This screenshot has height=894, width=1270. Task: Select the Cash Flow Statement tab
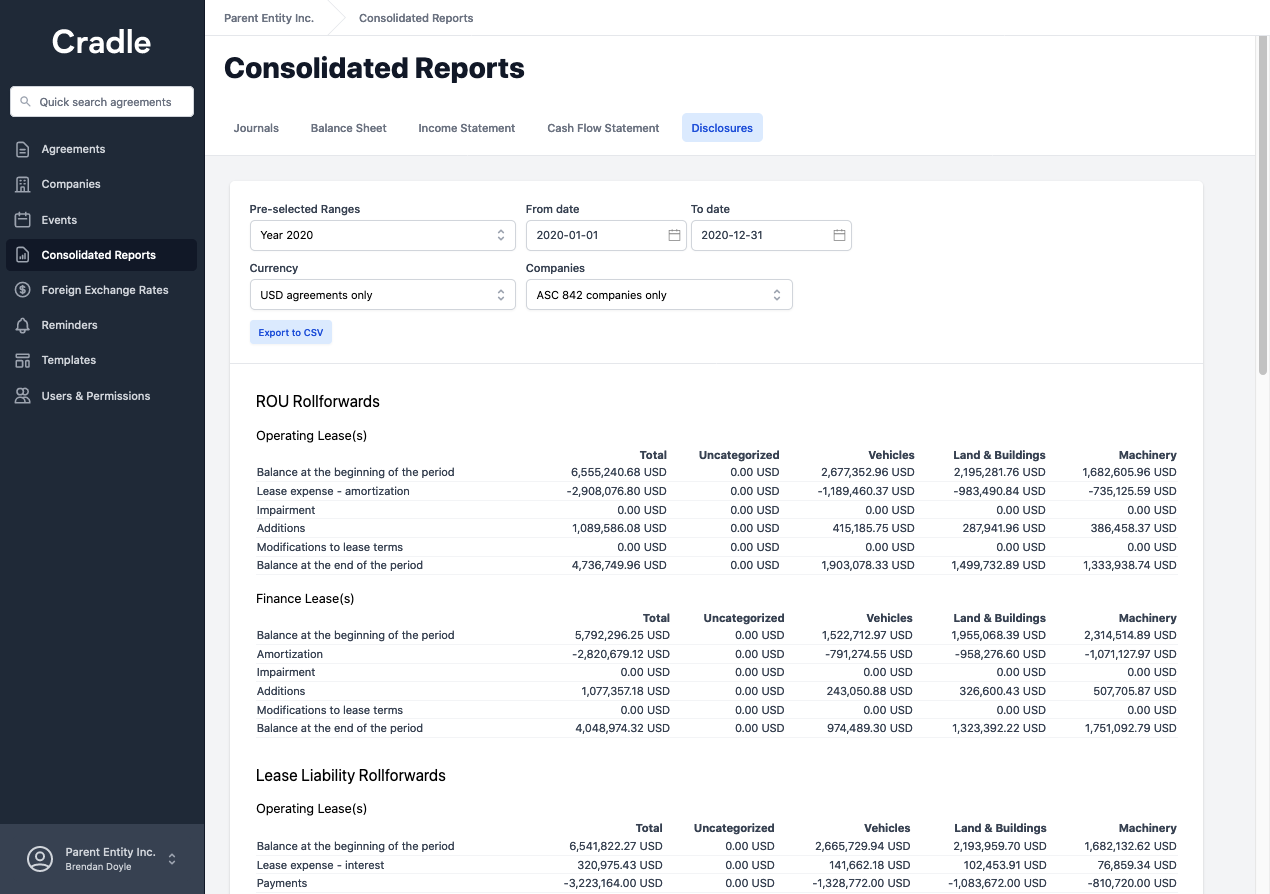pyautogui.click(x=602, y=128)
